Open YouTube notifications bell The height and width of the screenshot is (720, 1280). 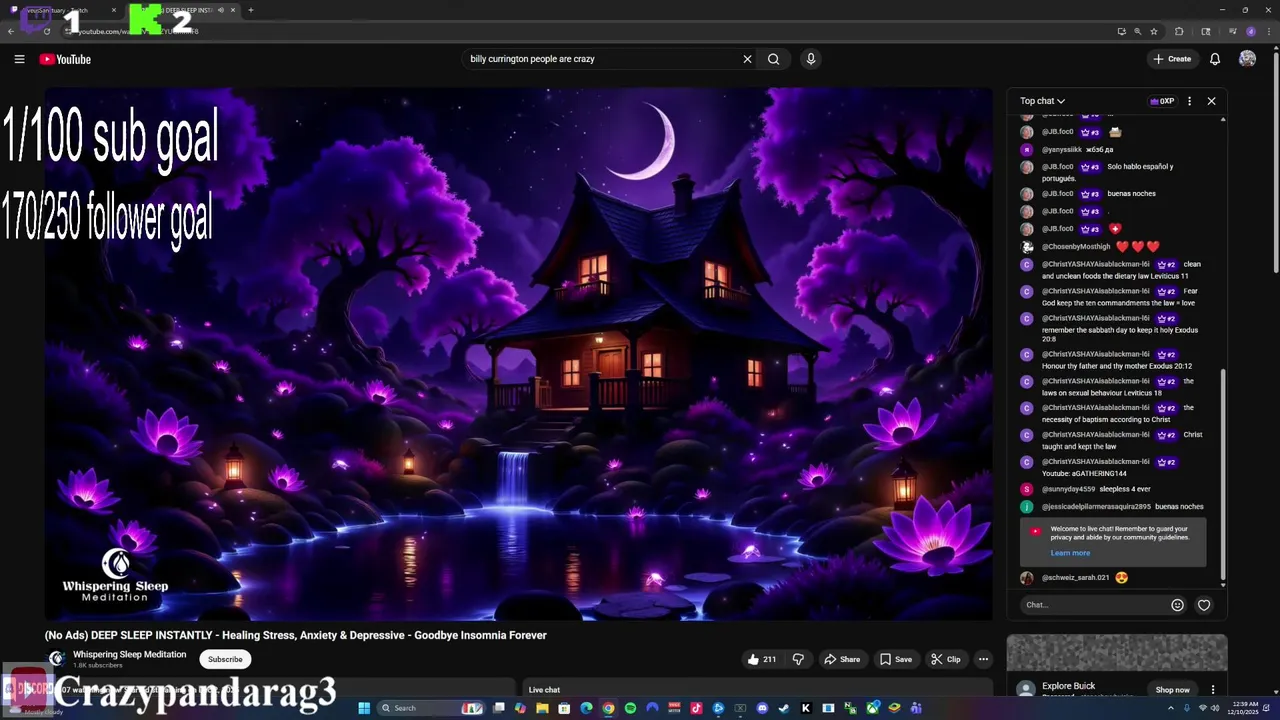1215,59
